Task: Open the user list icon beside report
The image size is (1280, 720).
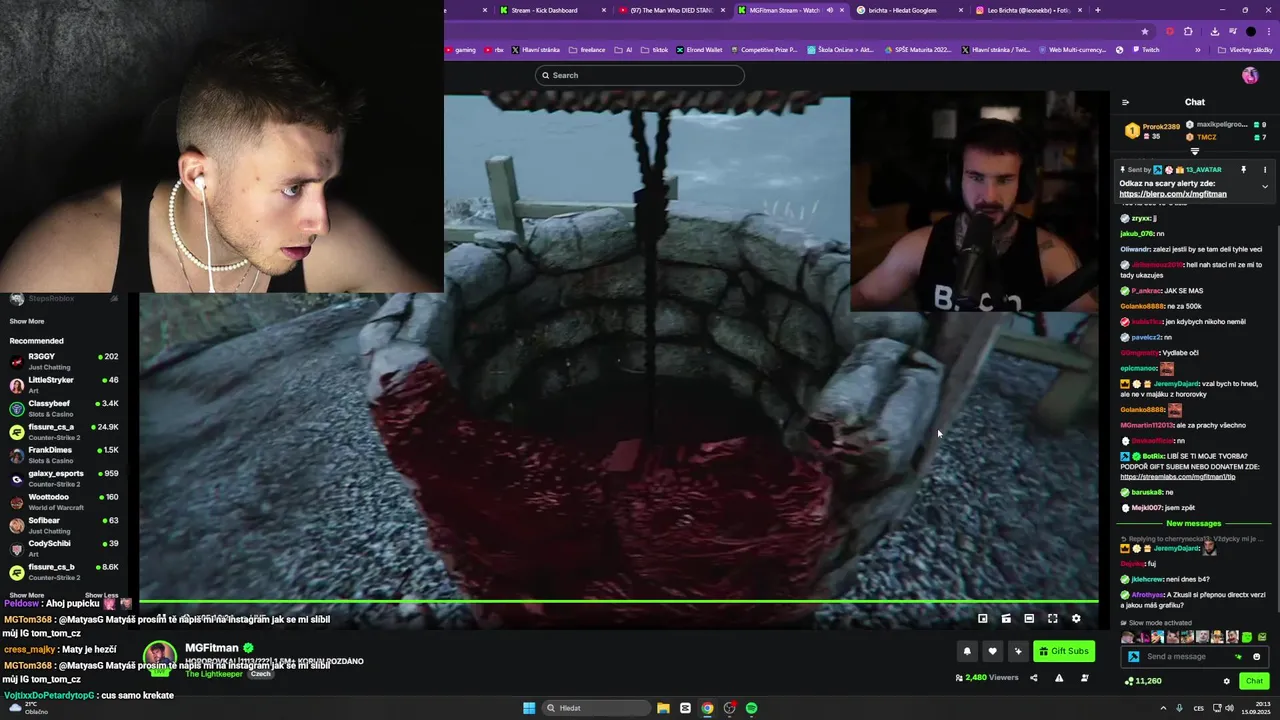Action: [1085, 678]
